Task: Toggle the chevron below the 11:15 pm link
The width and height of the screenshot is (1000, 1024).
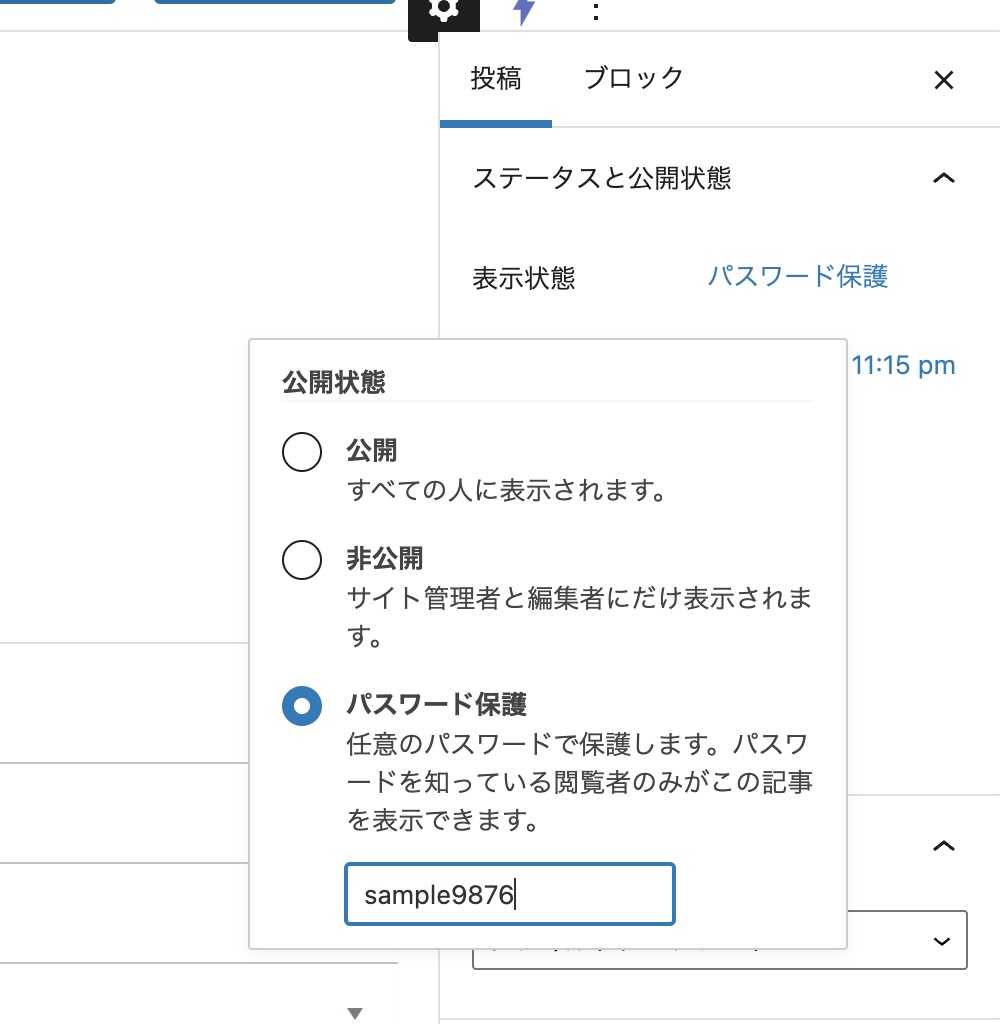Action: 942,846
